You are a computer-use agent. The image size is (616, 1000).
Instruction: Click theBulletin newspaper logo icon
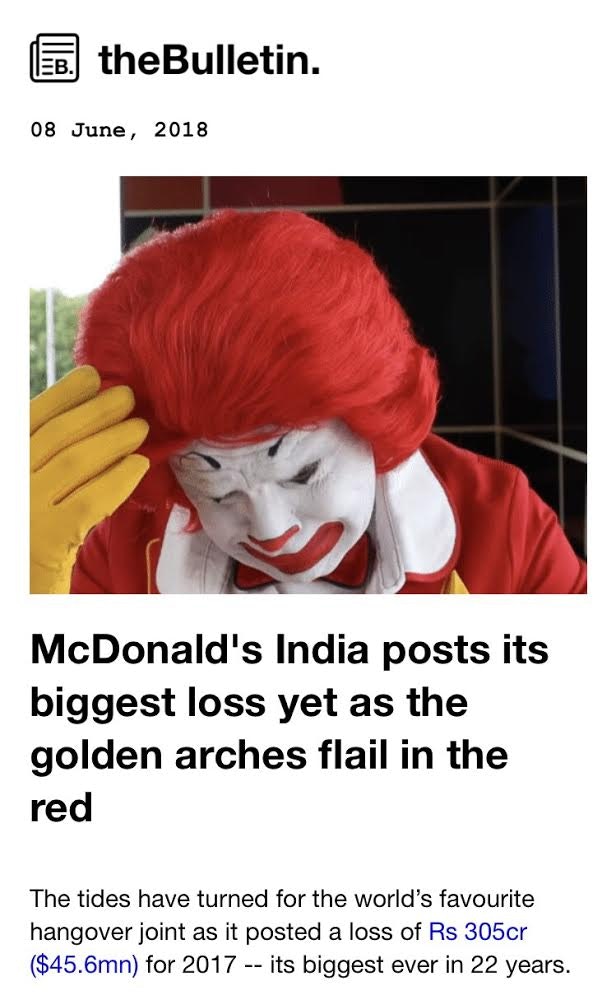point(55,58)
